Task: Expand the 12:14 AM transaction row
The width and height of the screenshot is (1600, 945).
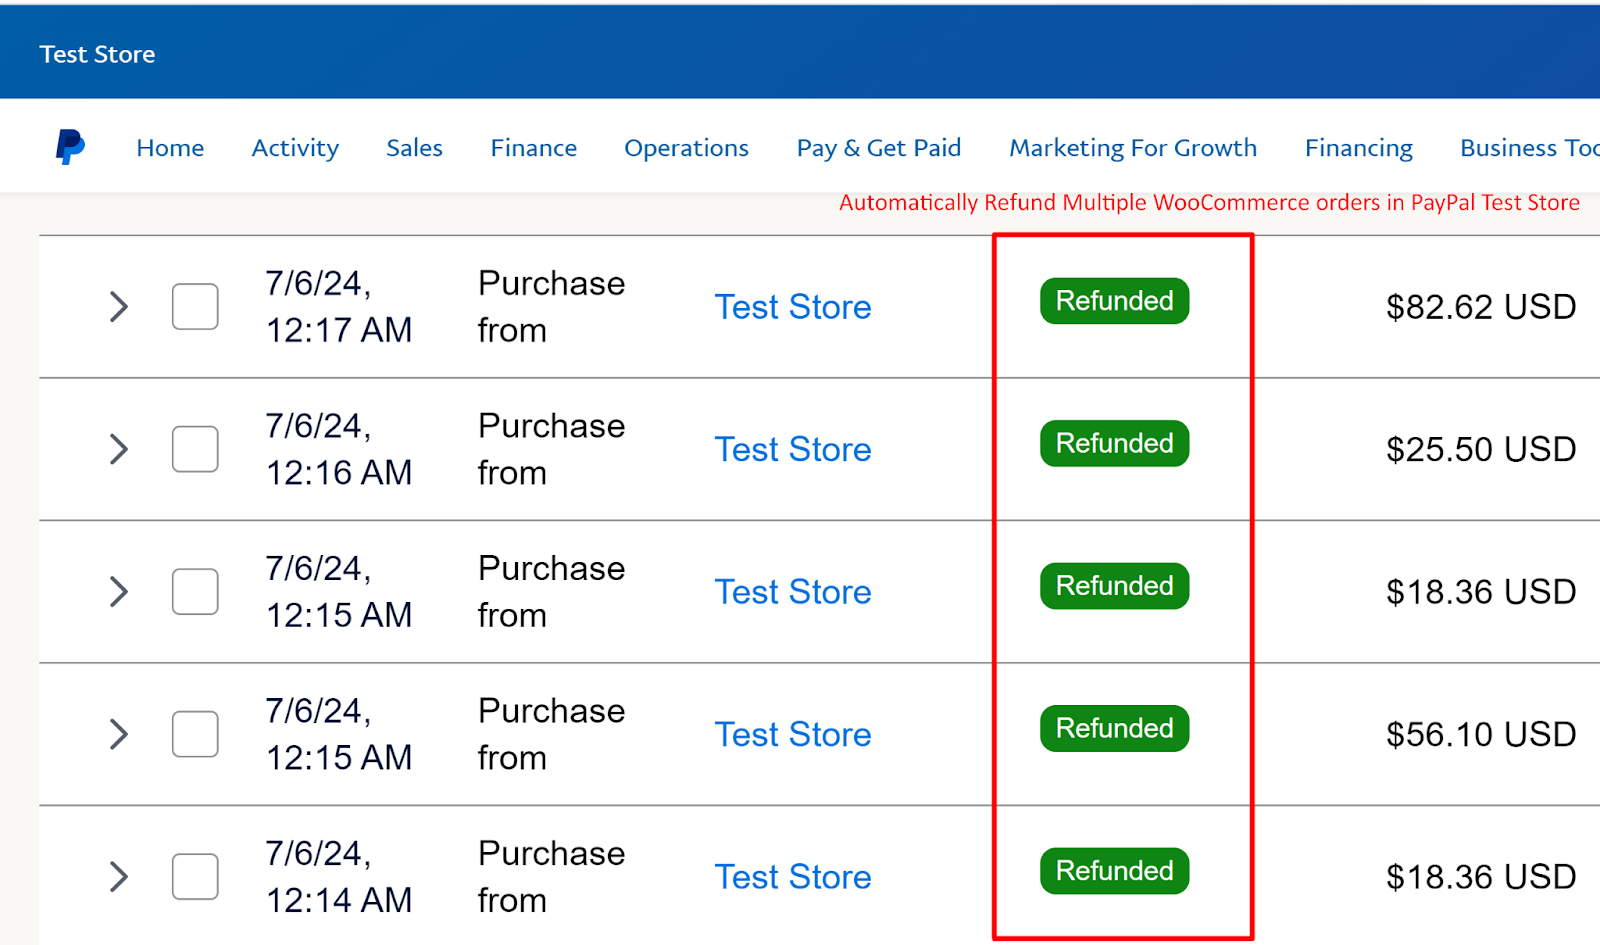Action: point(118,877)
